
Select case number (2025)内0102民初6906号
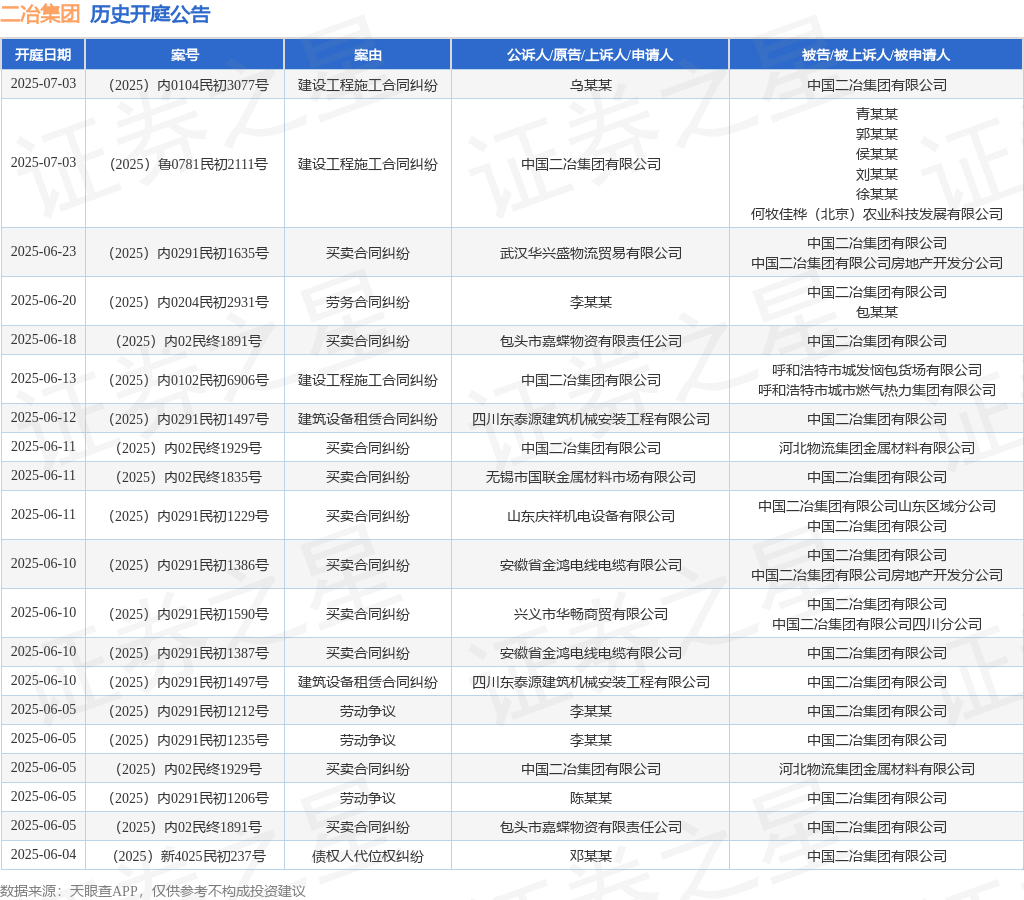pyautogui.click(x=187, y=380)
